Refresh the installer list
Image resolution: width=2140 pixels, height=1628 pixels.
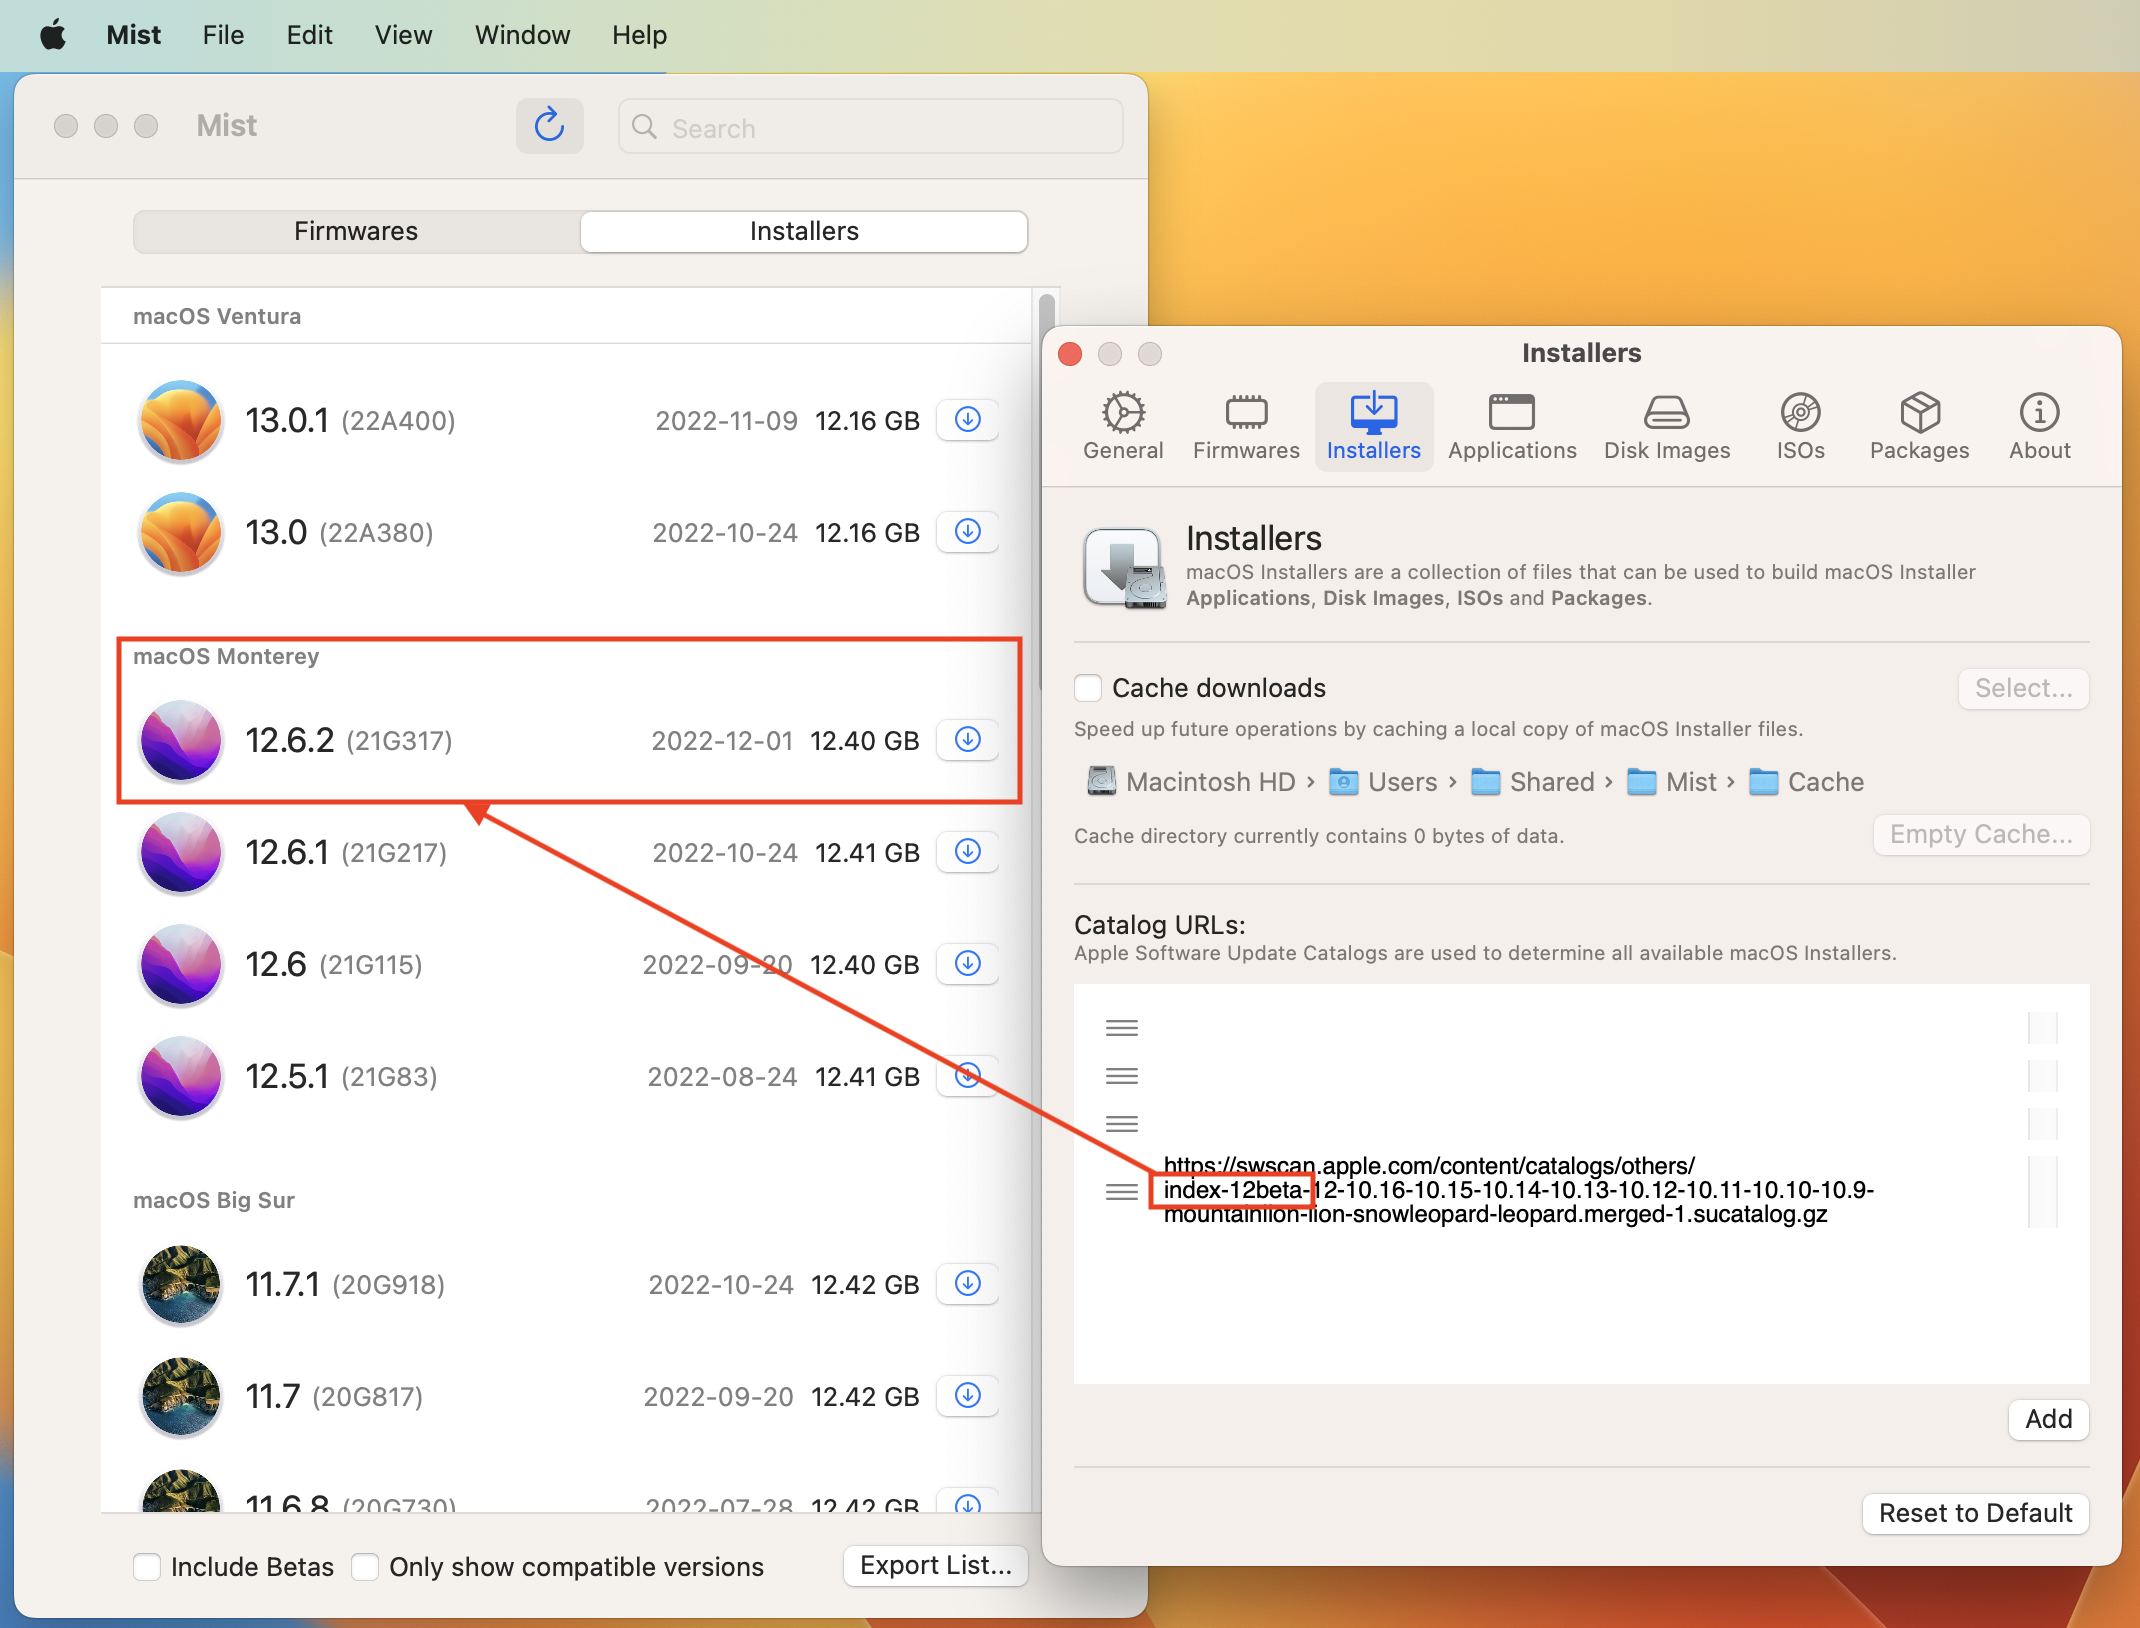click(x=549, y=126)
